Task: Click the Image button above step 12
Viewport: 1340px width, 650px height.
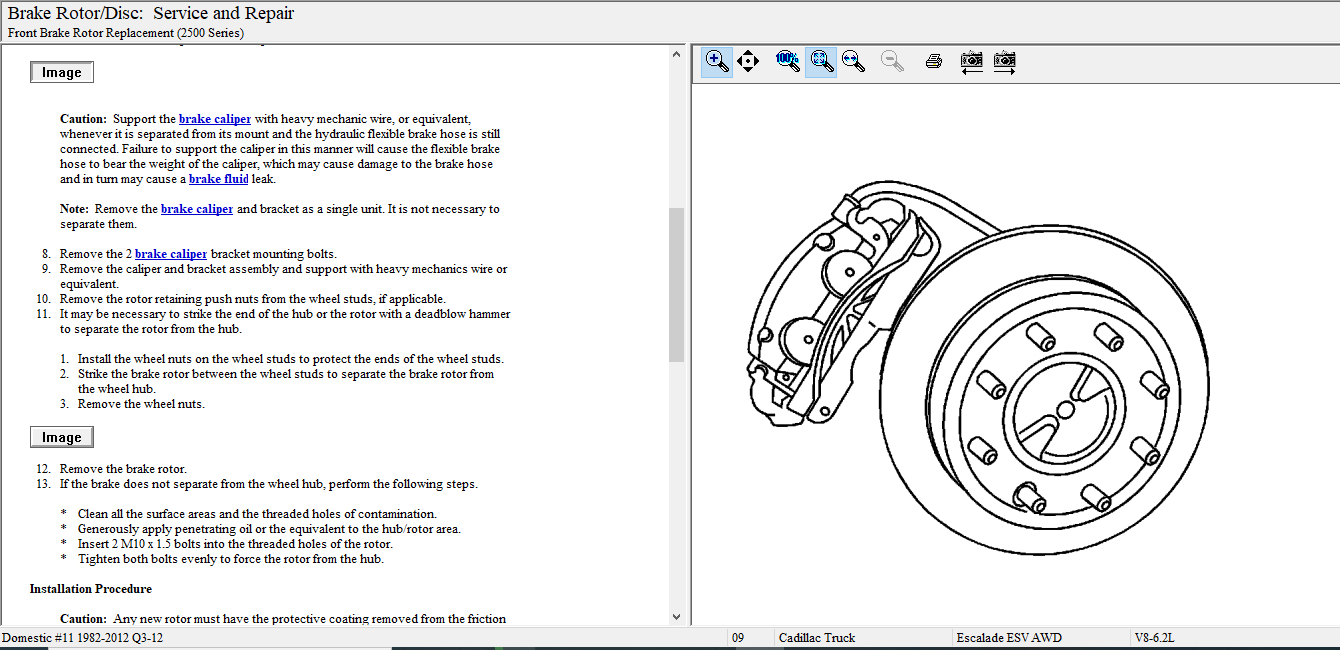Action: (x=62, y=438)
